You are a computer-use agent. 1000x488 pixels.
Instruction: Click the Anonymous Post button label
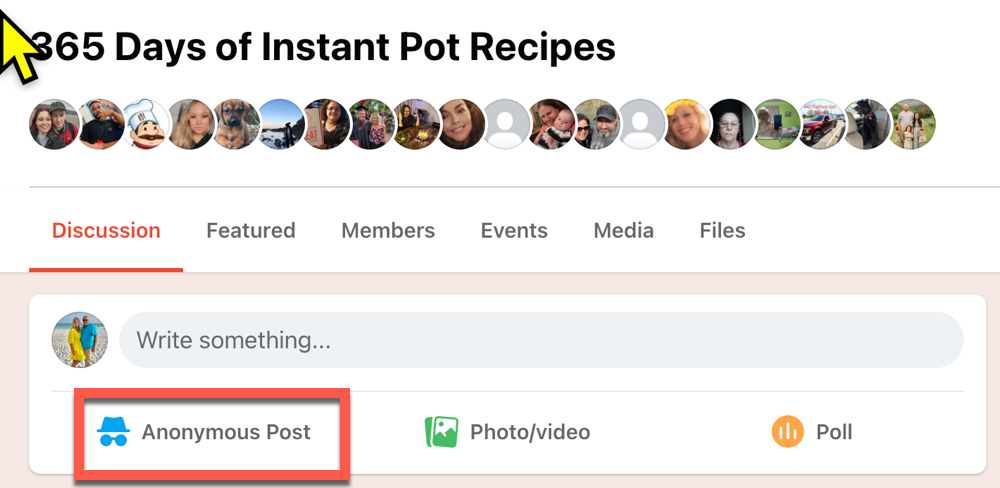tap(226, 432)
